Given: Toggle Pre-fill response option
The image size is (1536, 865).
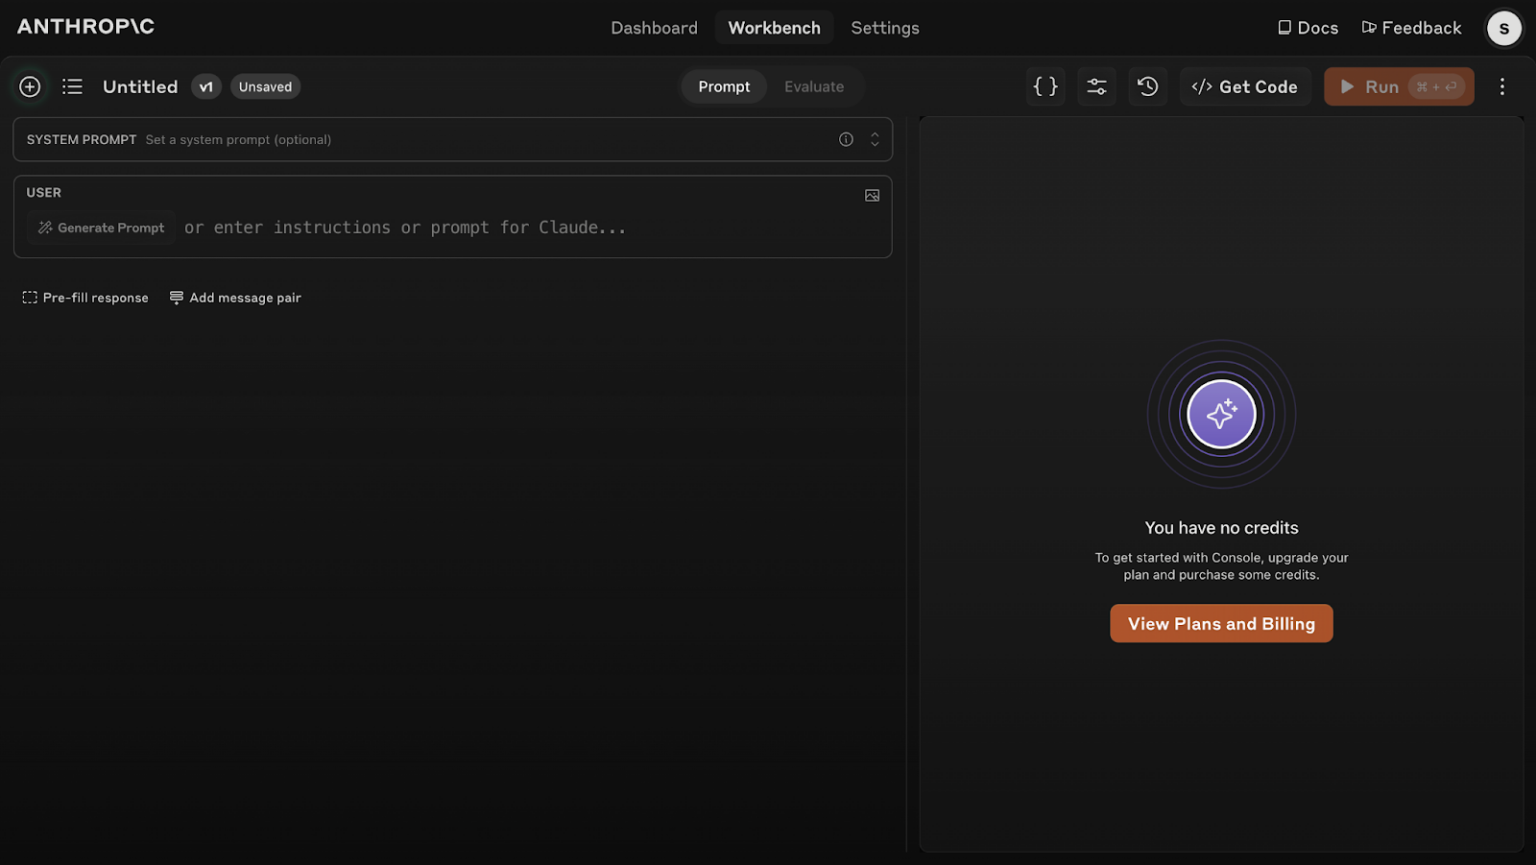Looking at the screenshot, I should coord(86,298).
